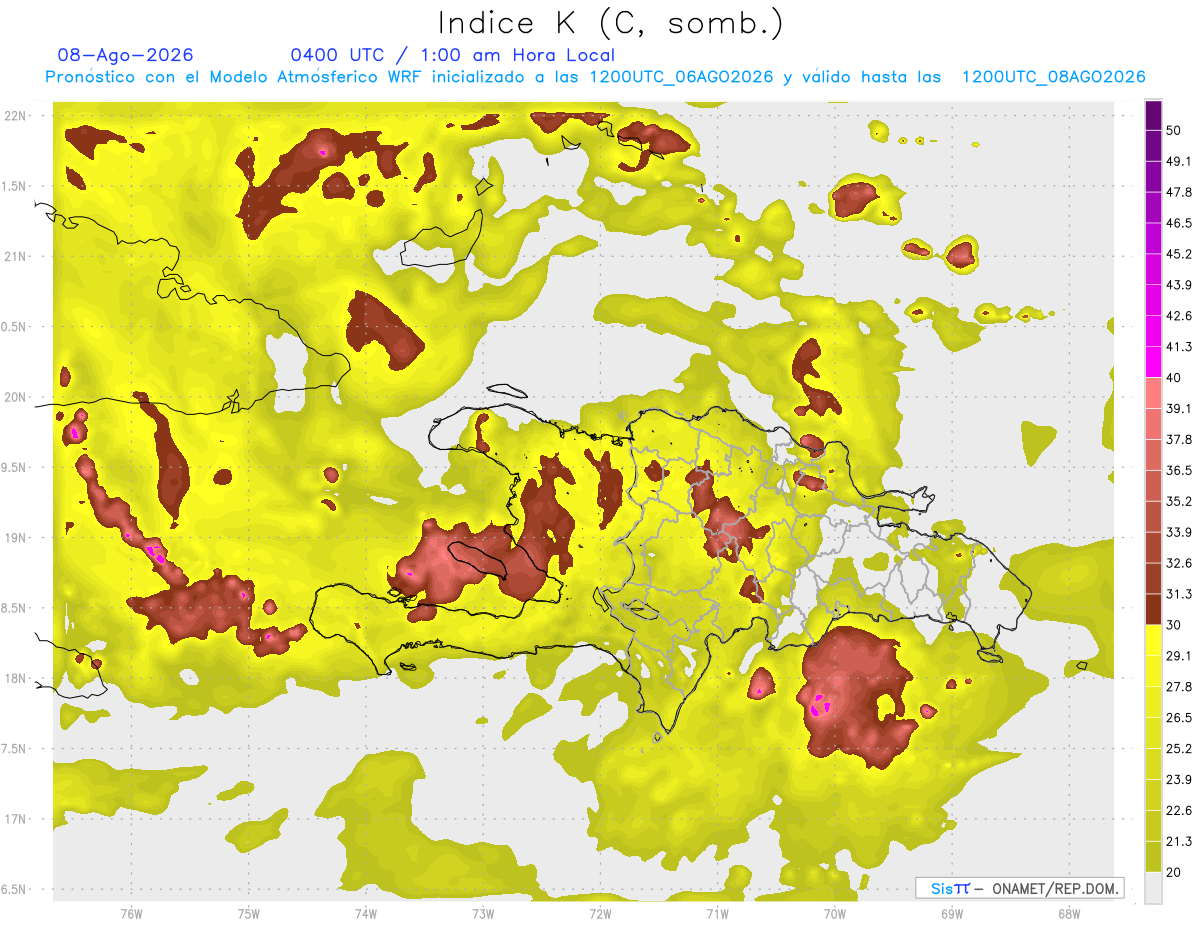Click the '0400 UTC / 1:00 am Hora Local' text
The height and width of the screenshot is (927, 1200).
[x=452, y=55]
